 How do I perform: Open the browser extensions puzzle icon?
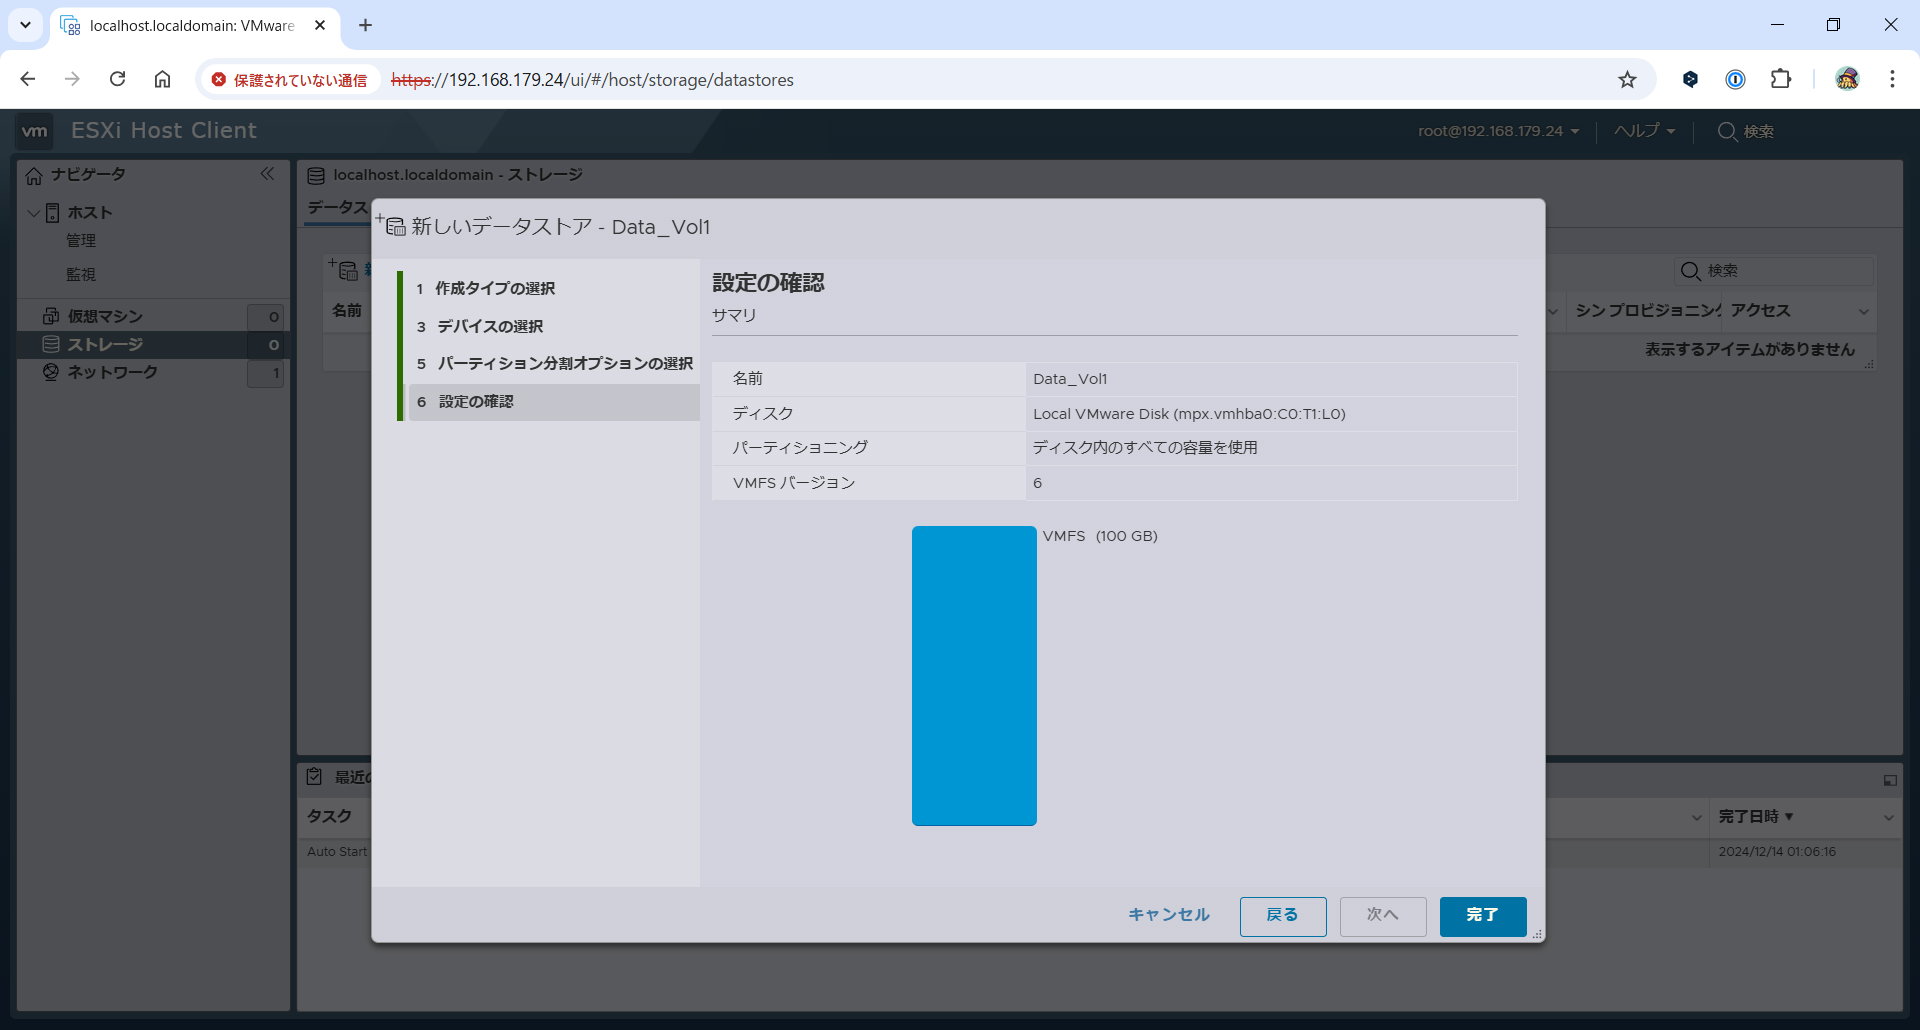coord(1781,79)
